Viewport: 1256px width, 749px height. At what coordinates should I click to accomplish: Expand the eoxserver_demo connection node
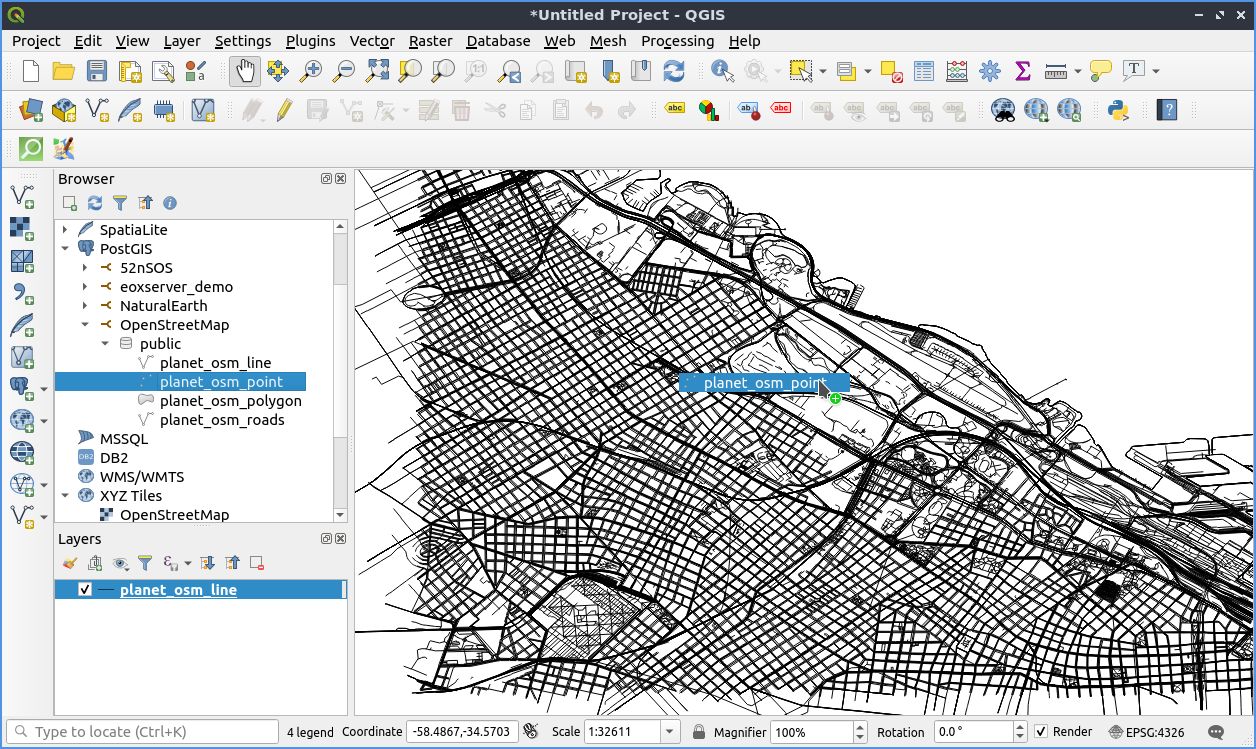(x=85, y=287)
